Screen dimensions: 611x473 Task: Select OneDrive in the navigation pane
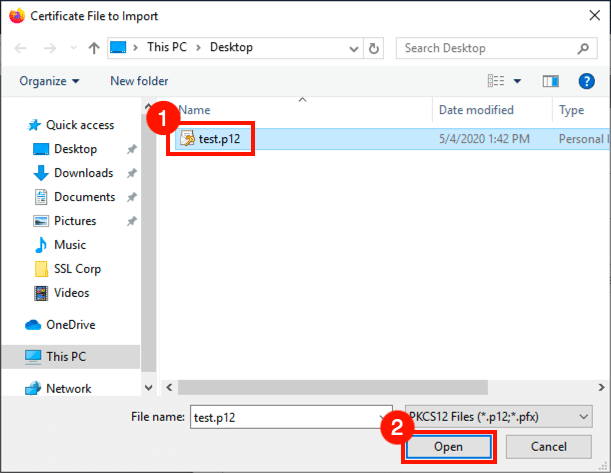click(x=72, y=324)
